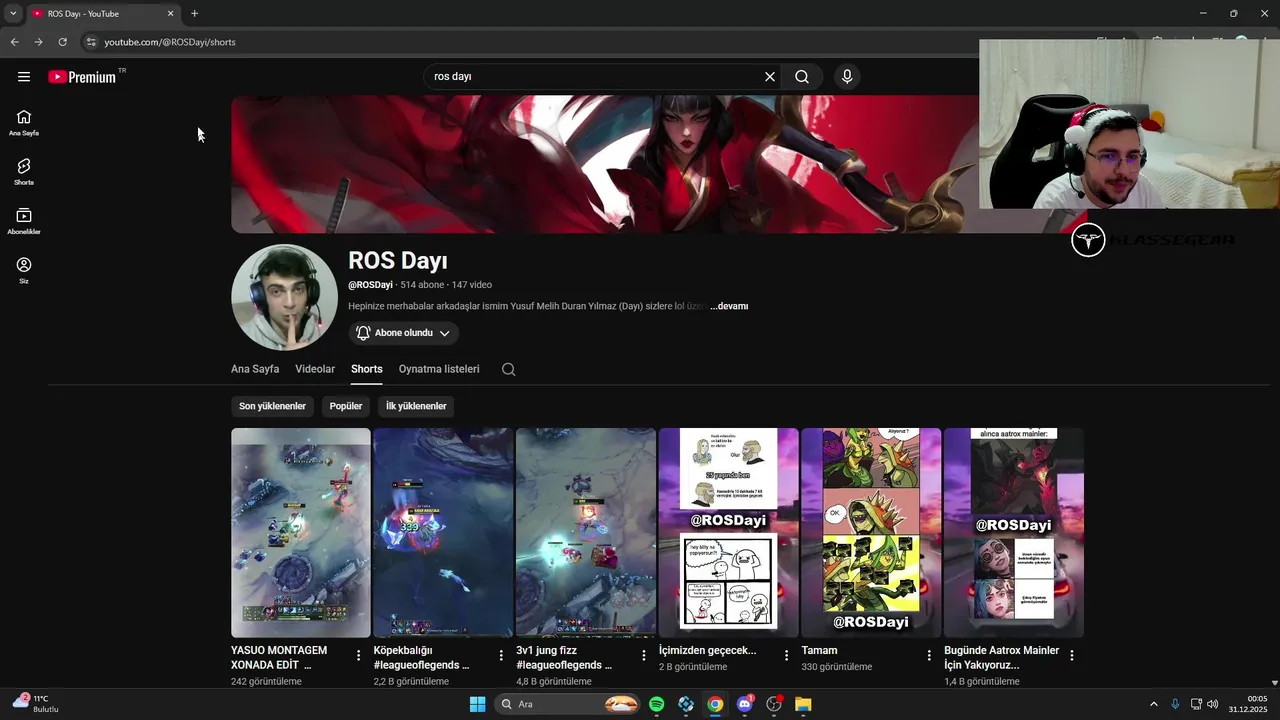Clear the search text with X
This screenshot has width=1280, height=720.
tap(770, 77)
